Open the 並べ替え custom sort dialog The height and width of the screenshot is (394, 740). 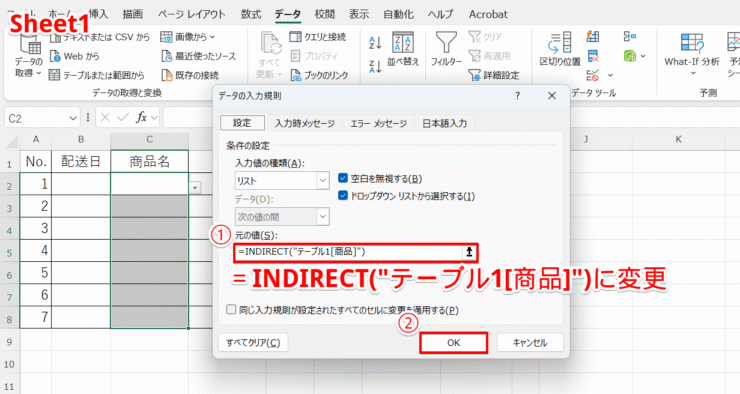[x=403, y=49]
